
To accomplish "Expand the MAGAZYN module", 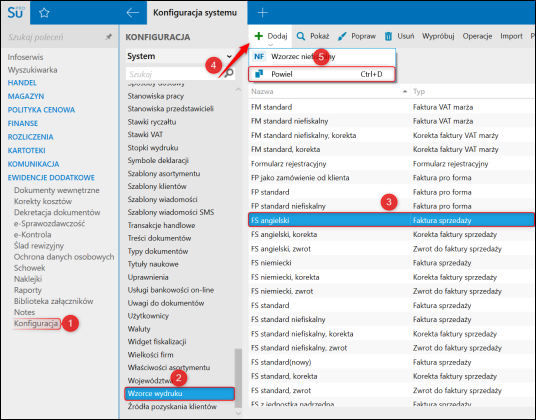I will pos(26,96).
